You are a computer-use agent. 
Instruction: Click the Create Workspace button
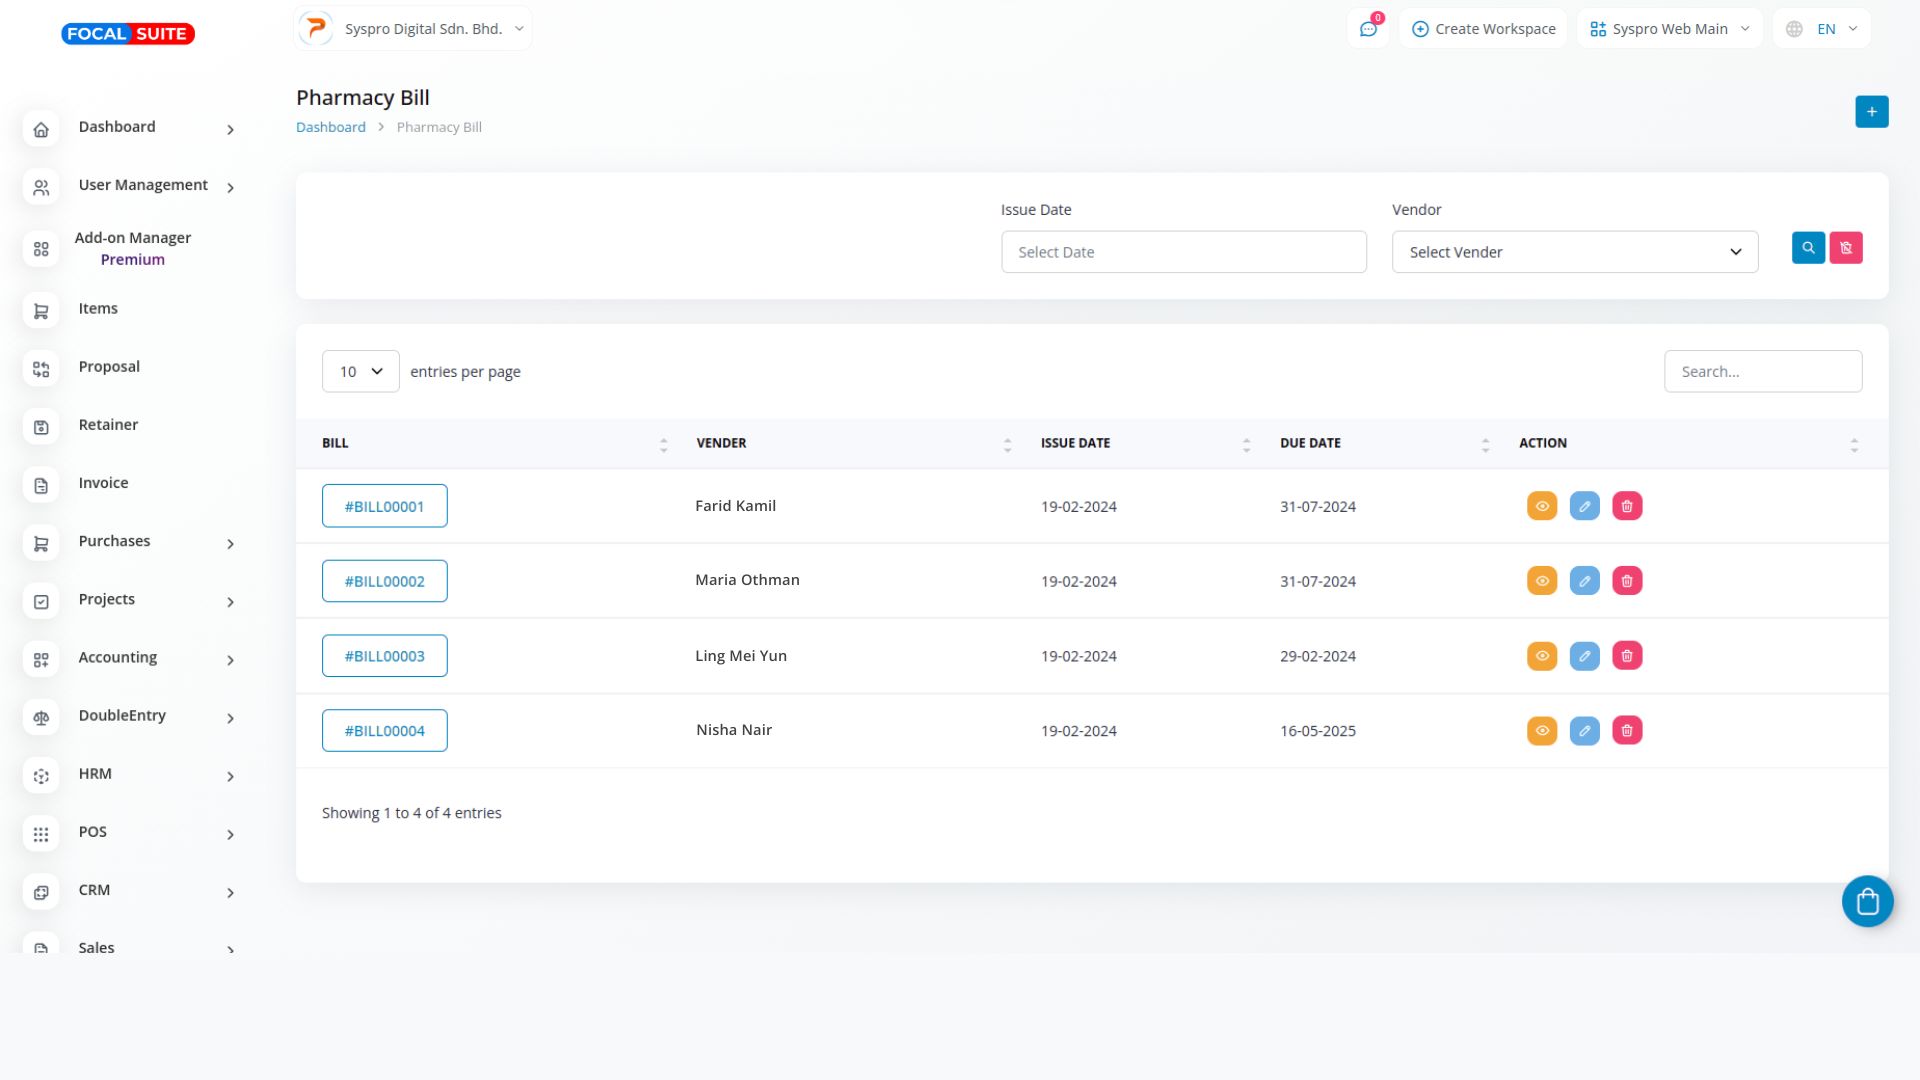pos(1483,29)
